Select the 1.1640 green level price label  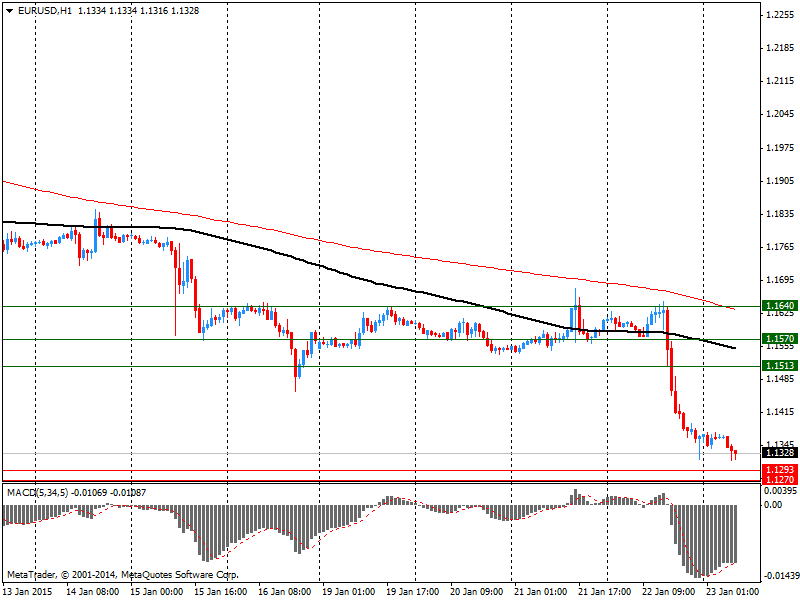[779, 306]
